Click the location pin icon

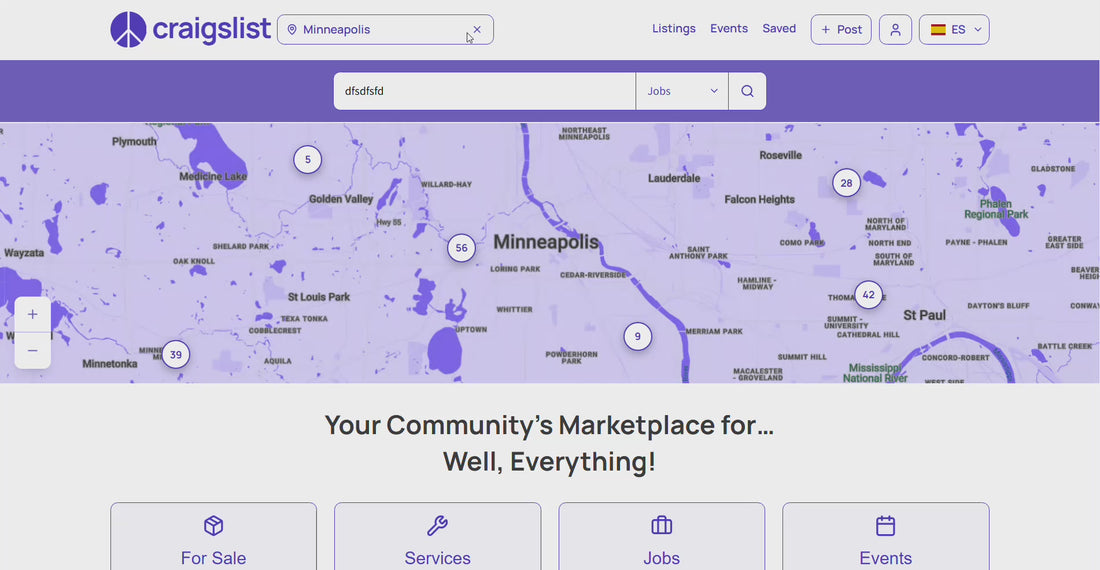(x=292, y=29)
